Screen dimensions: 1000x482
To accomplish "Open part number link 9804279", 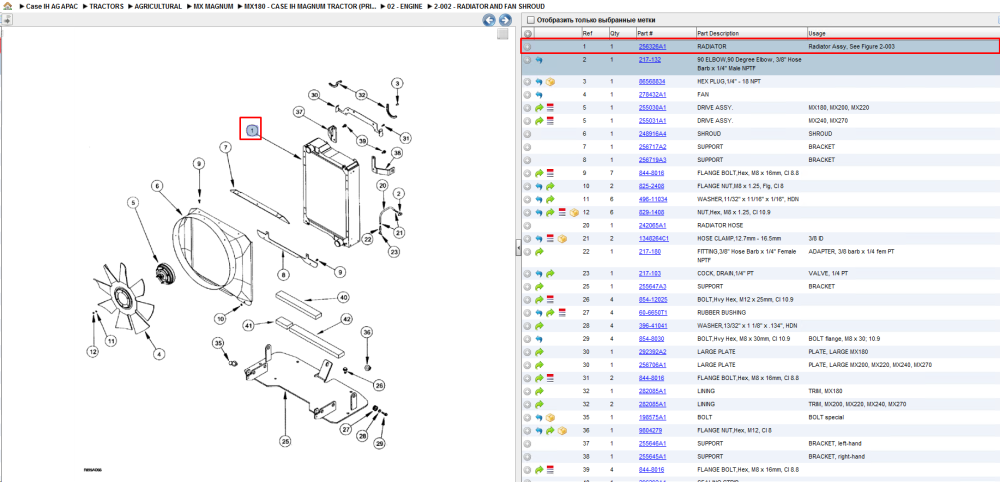I will pyautogui.click(x=650, y=430).
